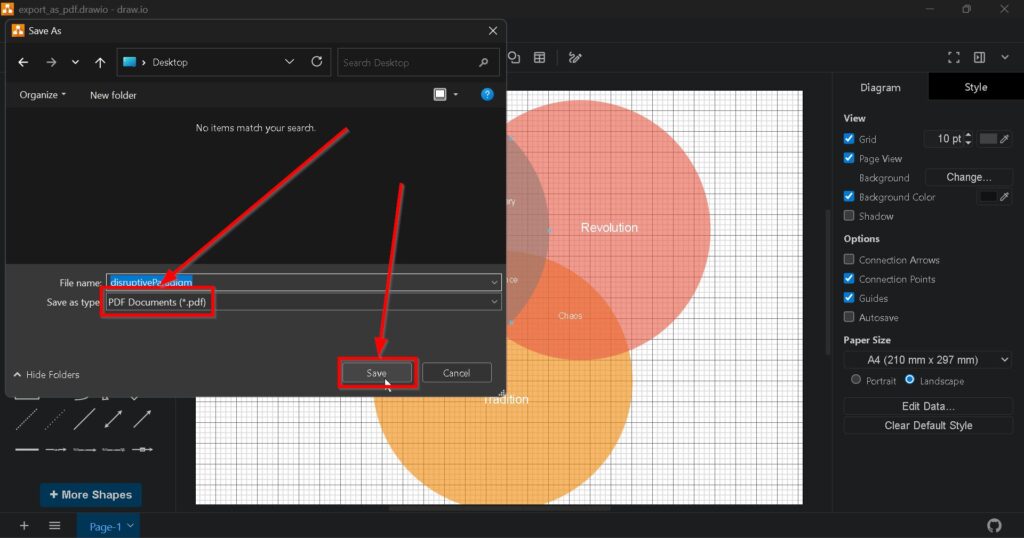Open the Organize dropdown menu
The width and height of the screenshot is (1024, 538).
click(x=43, y=95)
